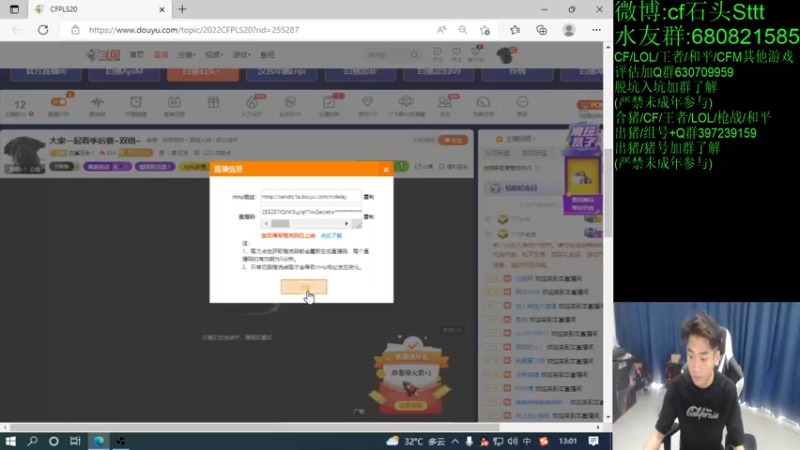Click the orange follow button beside room title

tap(453, 140)
